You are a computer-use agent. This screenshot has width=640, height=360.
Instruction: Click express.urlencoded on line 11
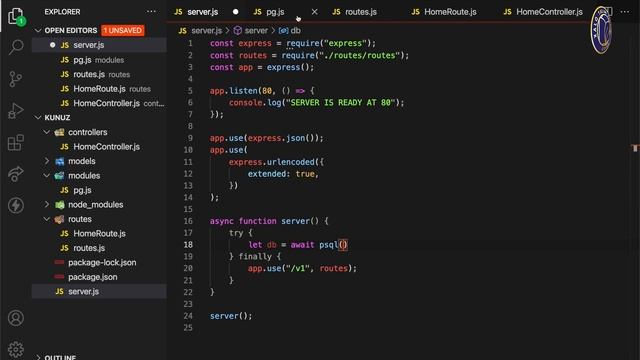271,162
